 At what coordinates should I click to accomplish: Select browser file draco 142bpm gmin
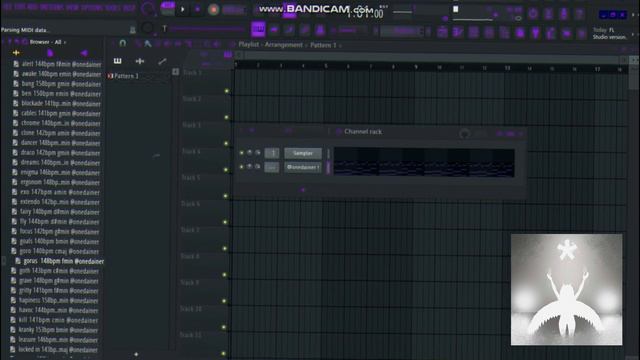point(57,153)
